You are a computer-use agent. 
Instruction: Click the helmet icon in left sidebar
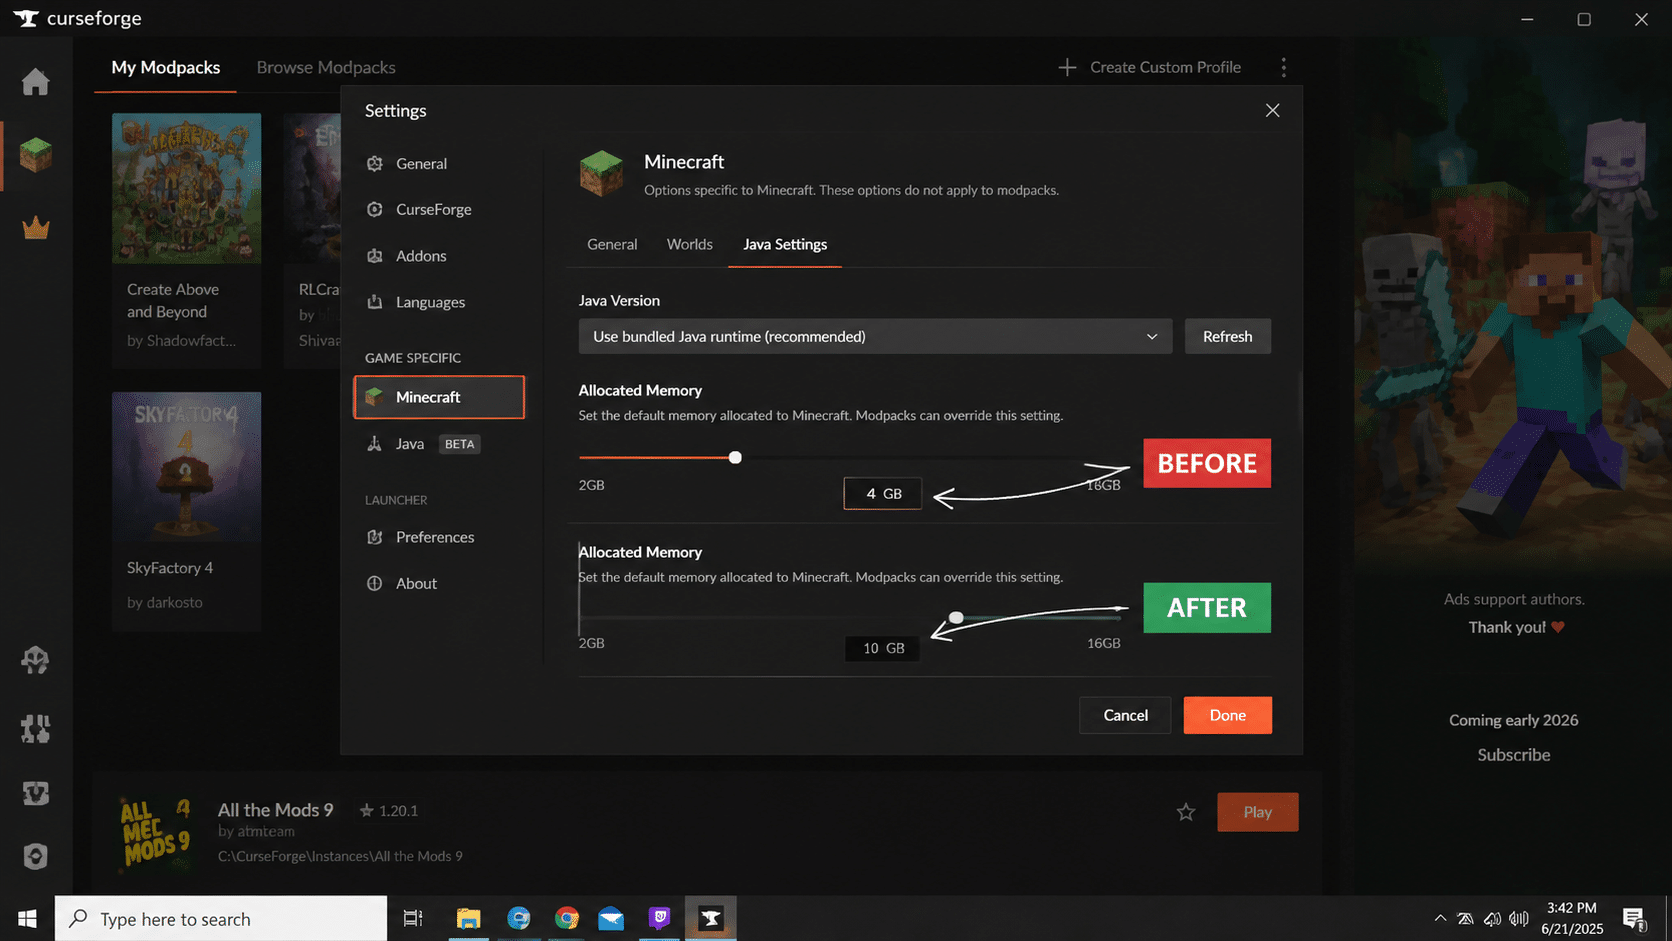36,660
